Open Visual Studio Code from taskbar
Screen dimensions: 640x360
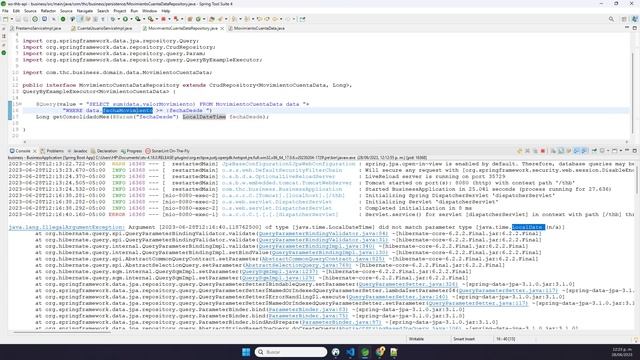point(350,352)
